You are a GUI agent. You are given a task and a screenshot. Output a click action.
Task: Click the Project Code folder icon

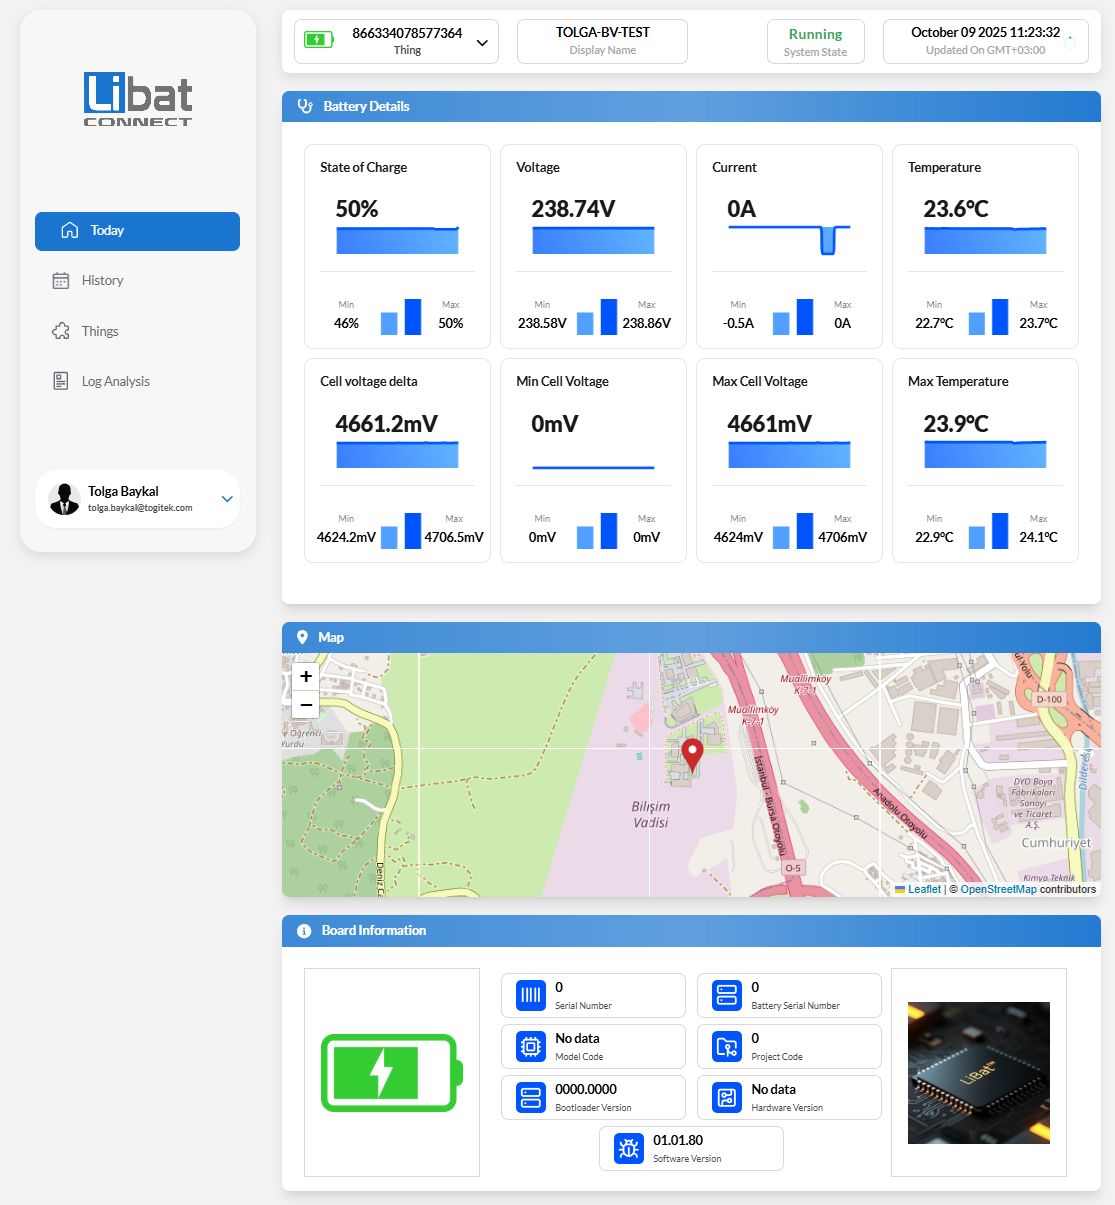(726, 1046)
